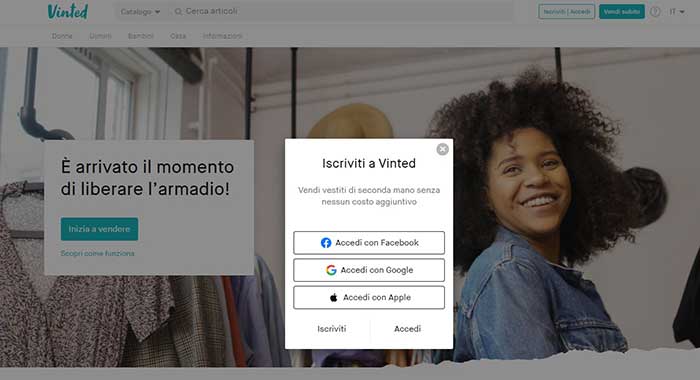Choose Accedi con Apple
The image size is (700, 380).
point(369,297)
